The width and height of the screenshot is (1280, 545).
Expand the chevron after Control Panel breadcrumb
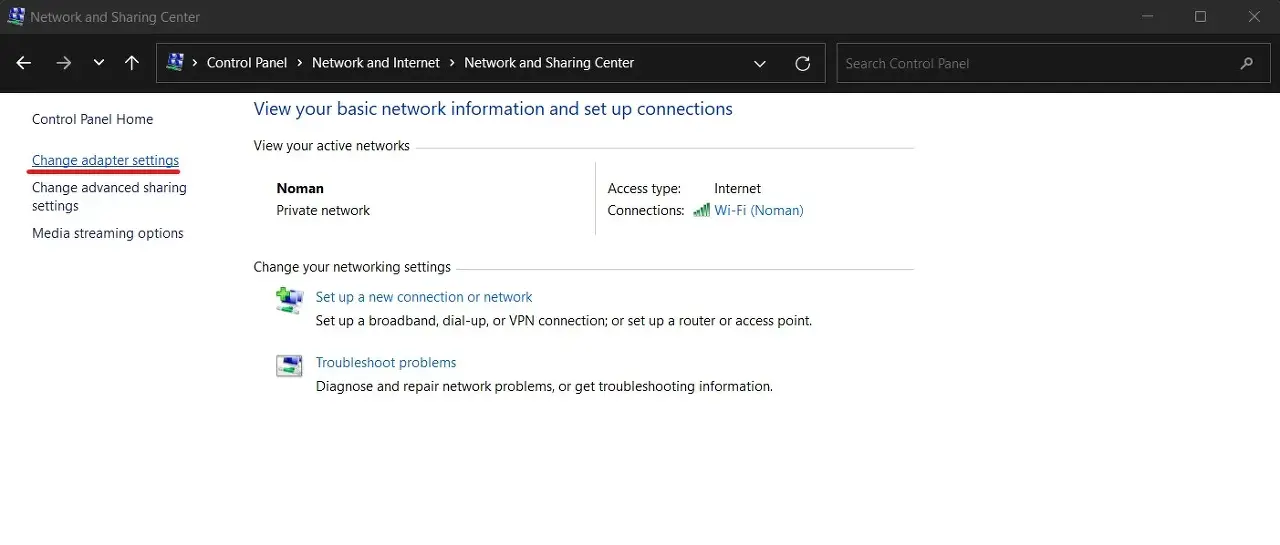(299, 63)
